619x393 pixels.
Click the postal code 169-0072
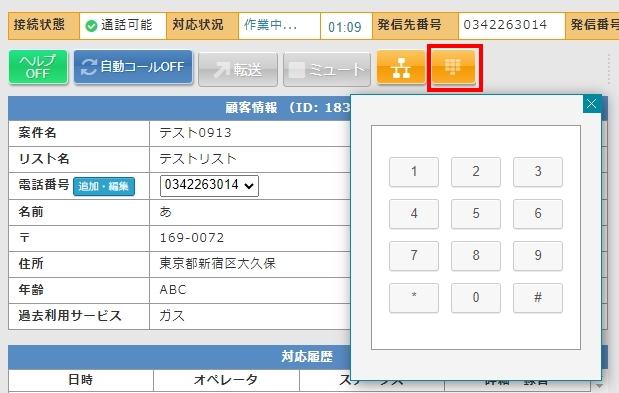[x=192, y=238]
